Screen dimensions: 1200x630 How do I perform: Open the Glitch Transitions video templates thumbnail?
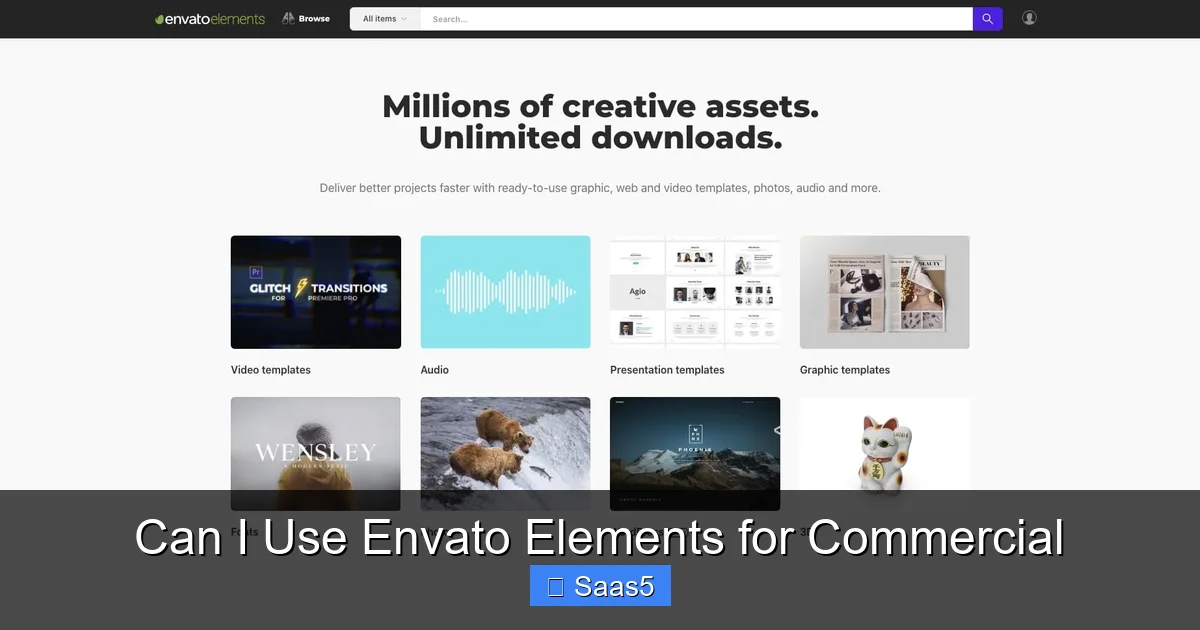pyautogui.click(x=316, y=292)
